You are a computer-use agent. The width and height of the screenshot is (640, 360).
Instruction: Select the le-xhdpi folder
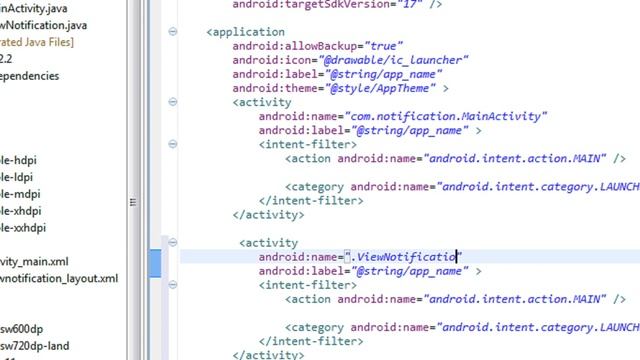click(21, 211)
